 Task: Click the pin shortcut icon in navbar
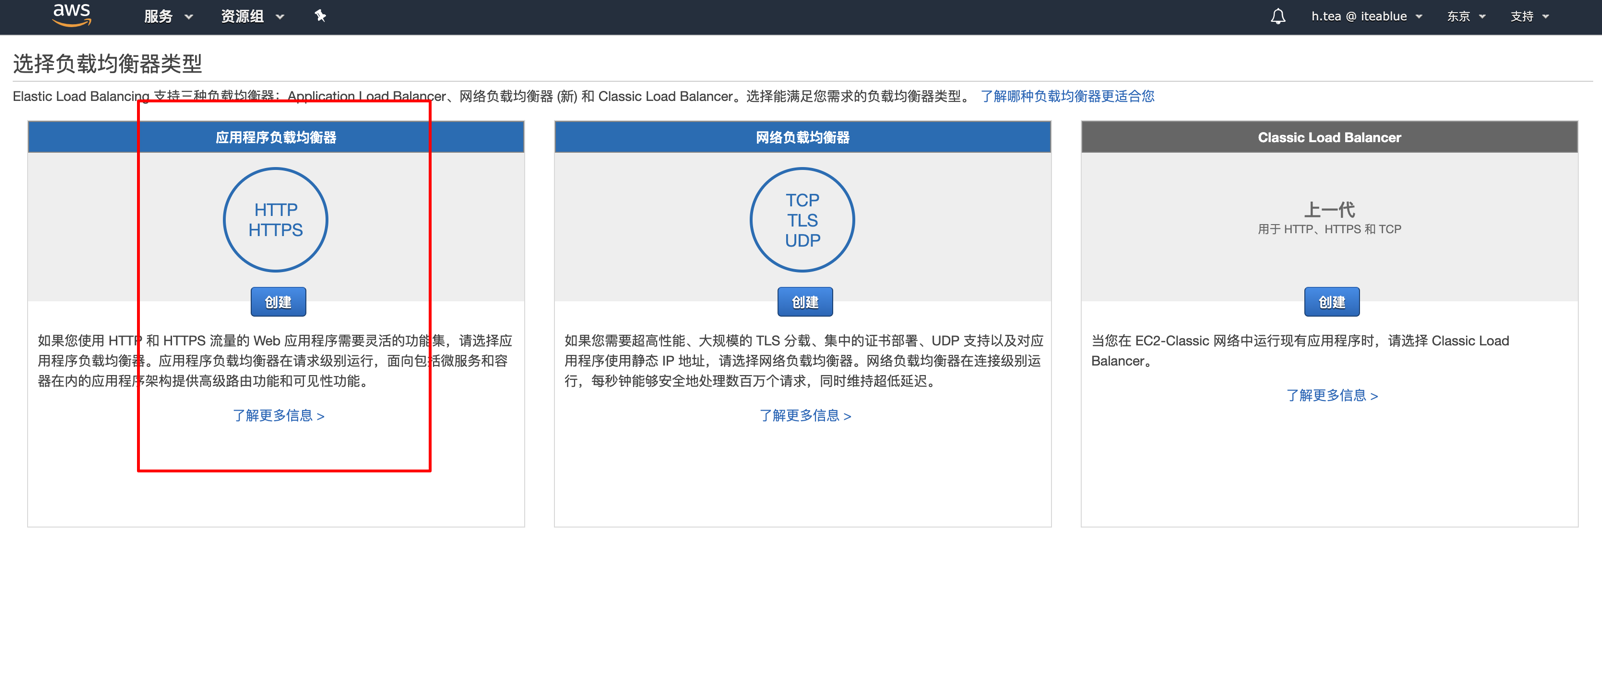[x=320, y=16]
